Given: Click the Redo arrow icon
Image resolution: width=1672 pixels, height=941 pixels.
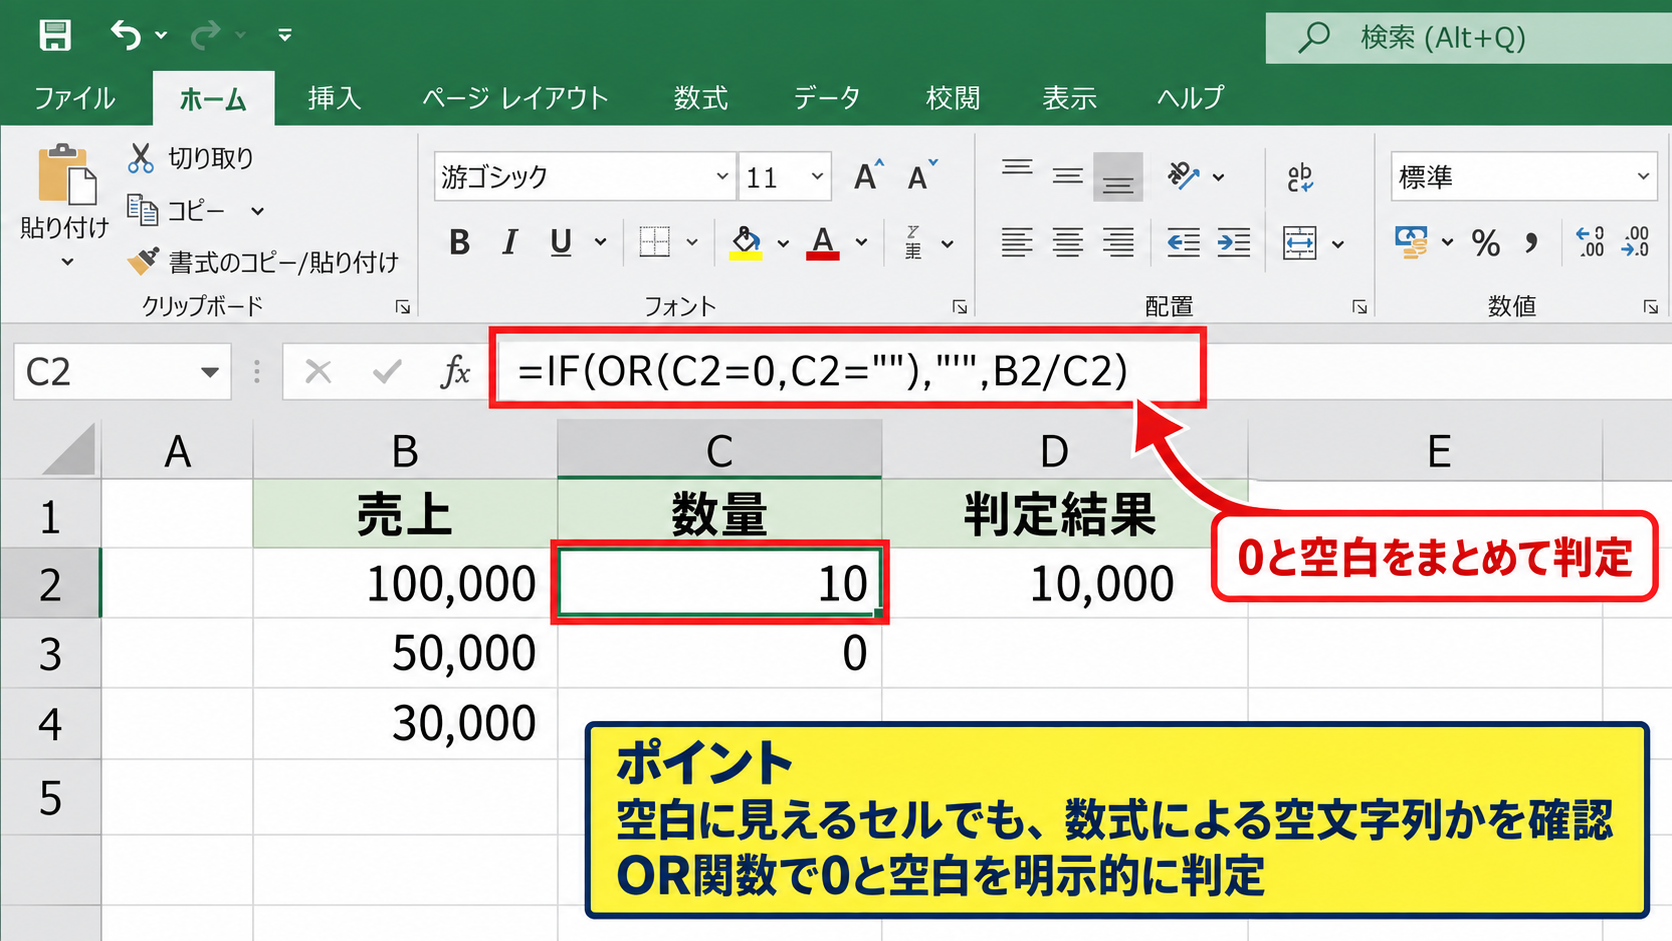Looking at the screenshot, I should (x=205, y=35).
